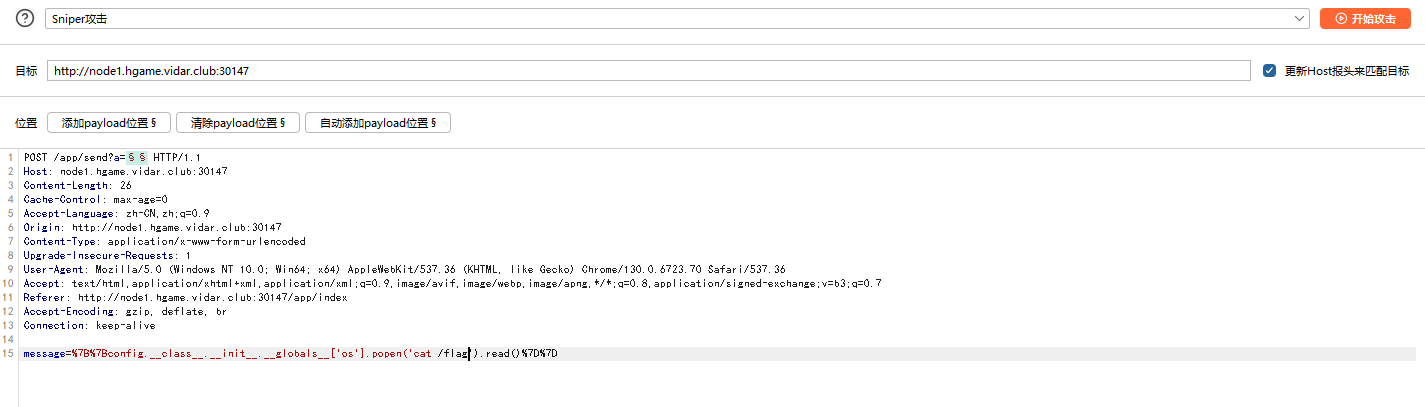Select the §§ payload marker in the POST line

point(137,158)
